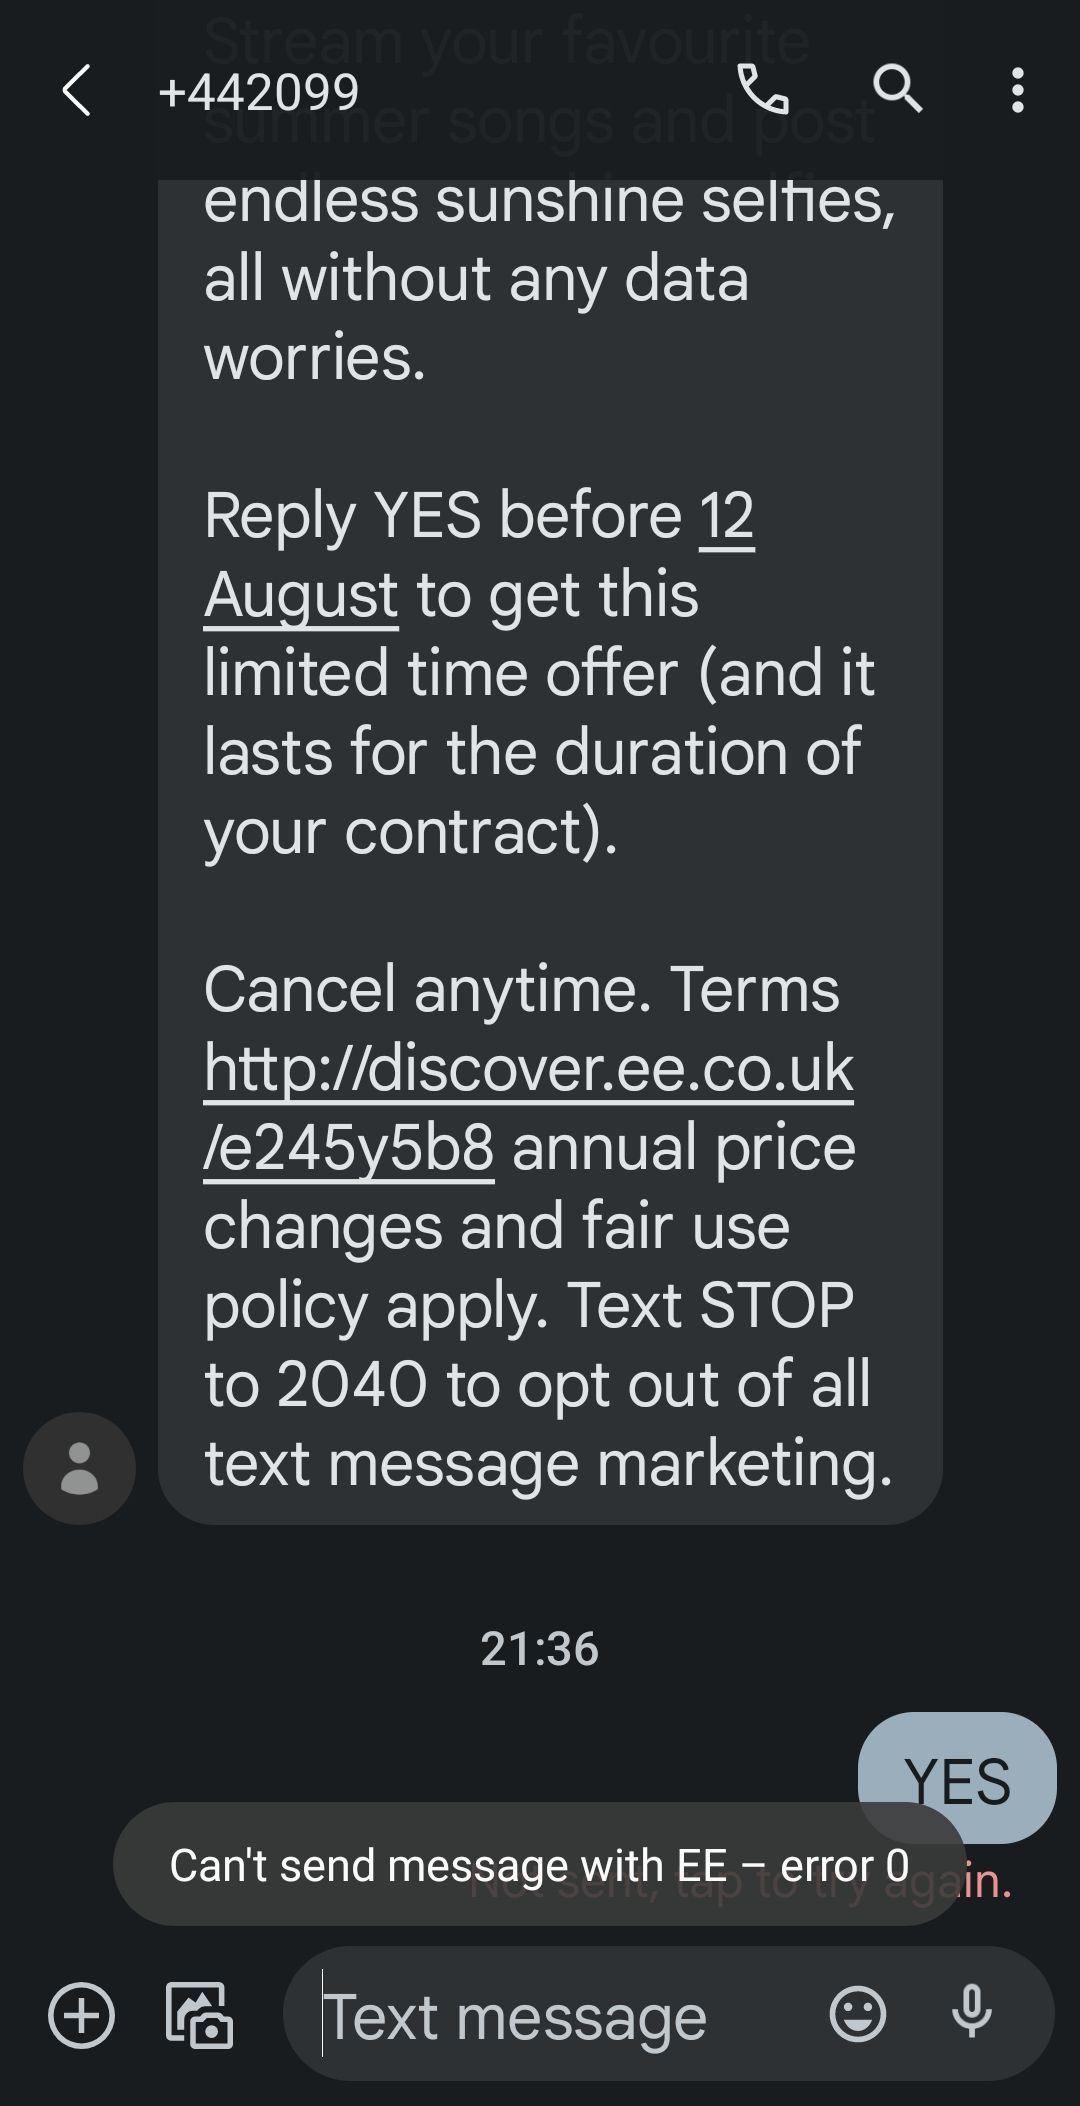Tap the 'Can't send message' error toast
The width and height of the screenshot is (1080, 2106).
pyautogui.click(x=538, y=1866)
